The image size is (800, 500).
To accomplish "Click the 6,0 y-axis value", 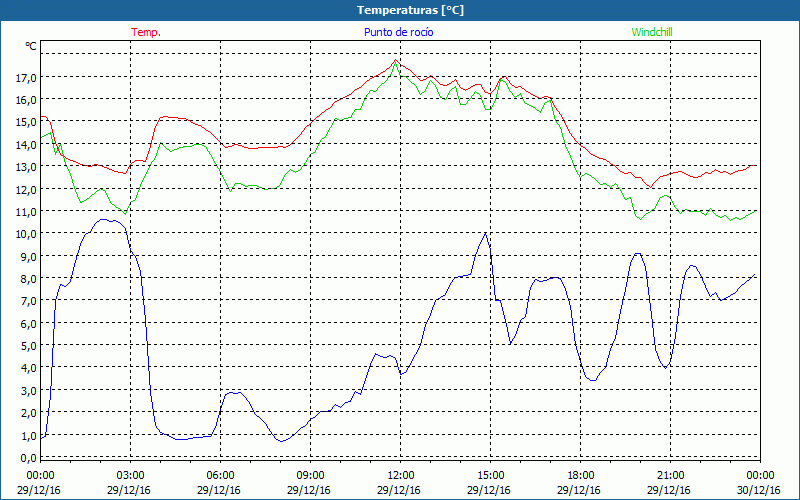I will tap(29, 323).
